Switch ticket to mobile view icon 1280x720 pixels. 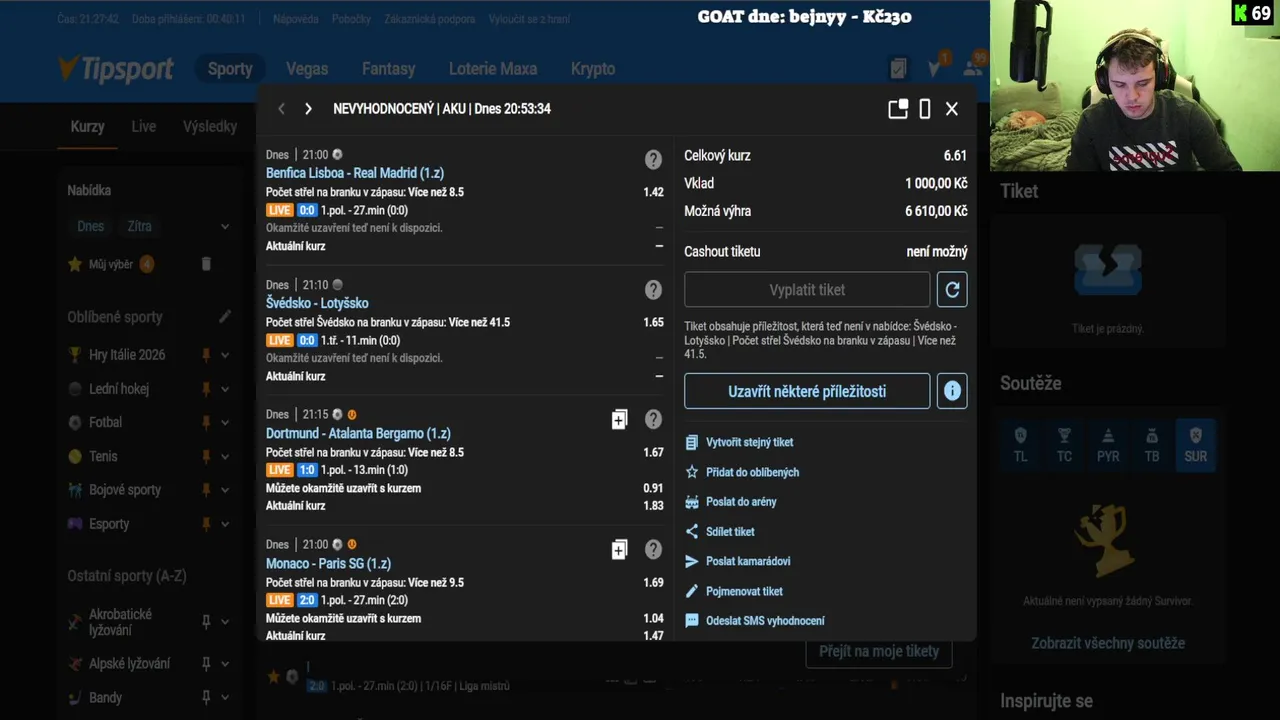coord(925,109)
